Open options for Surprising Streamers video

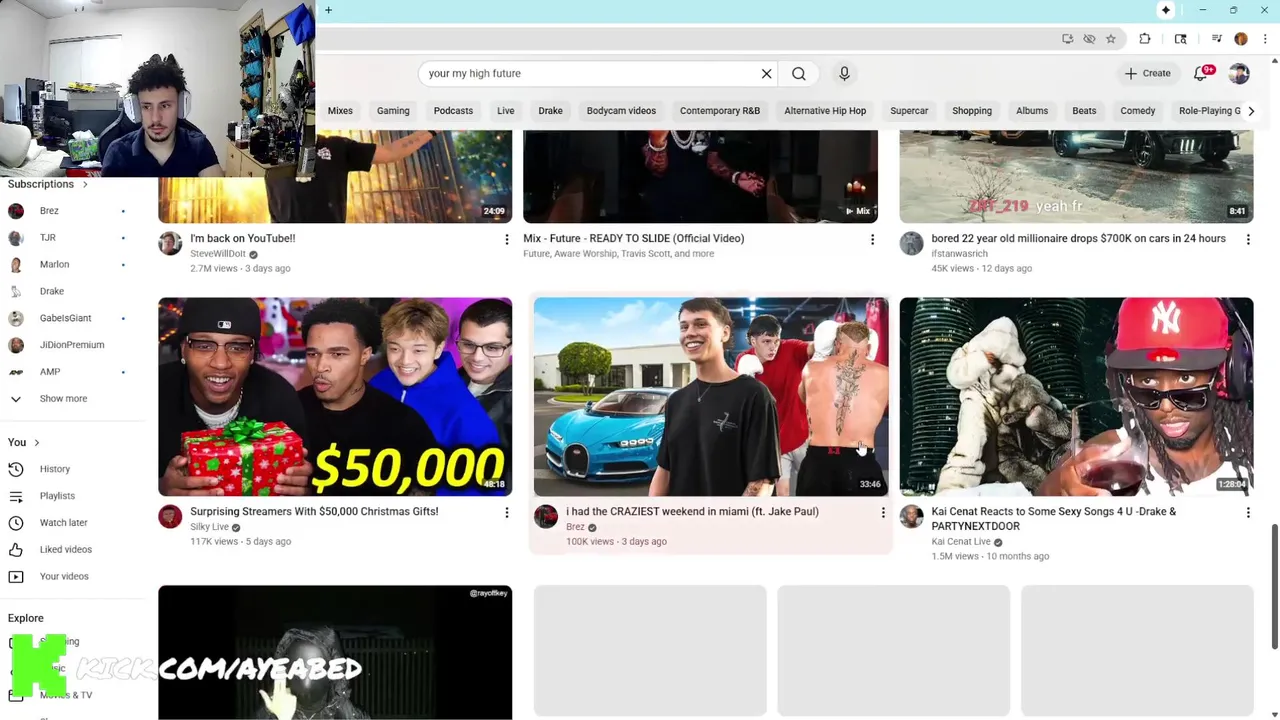[x=507, y=513]
